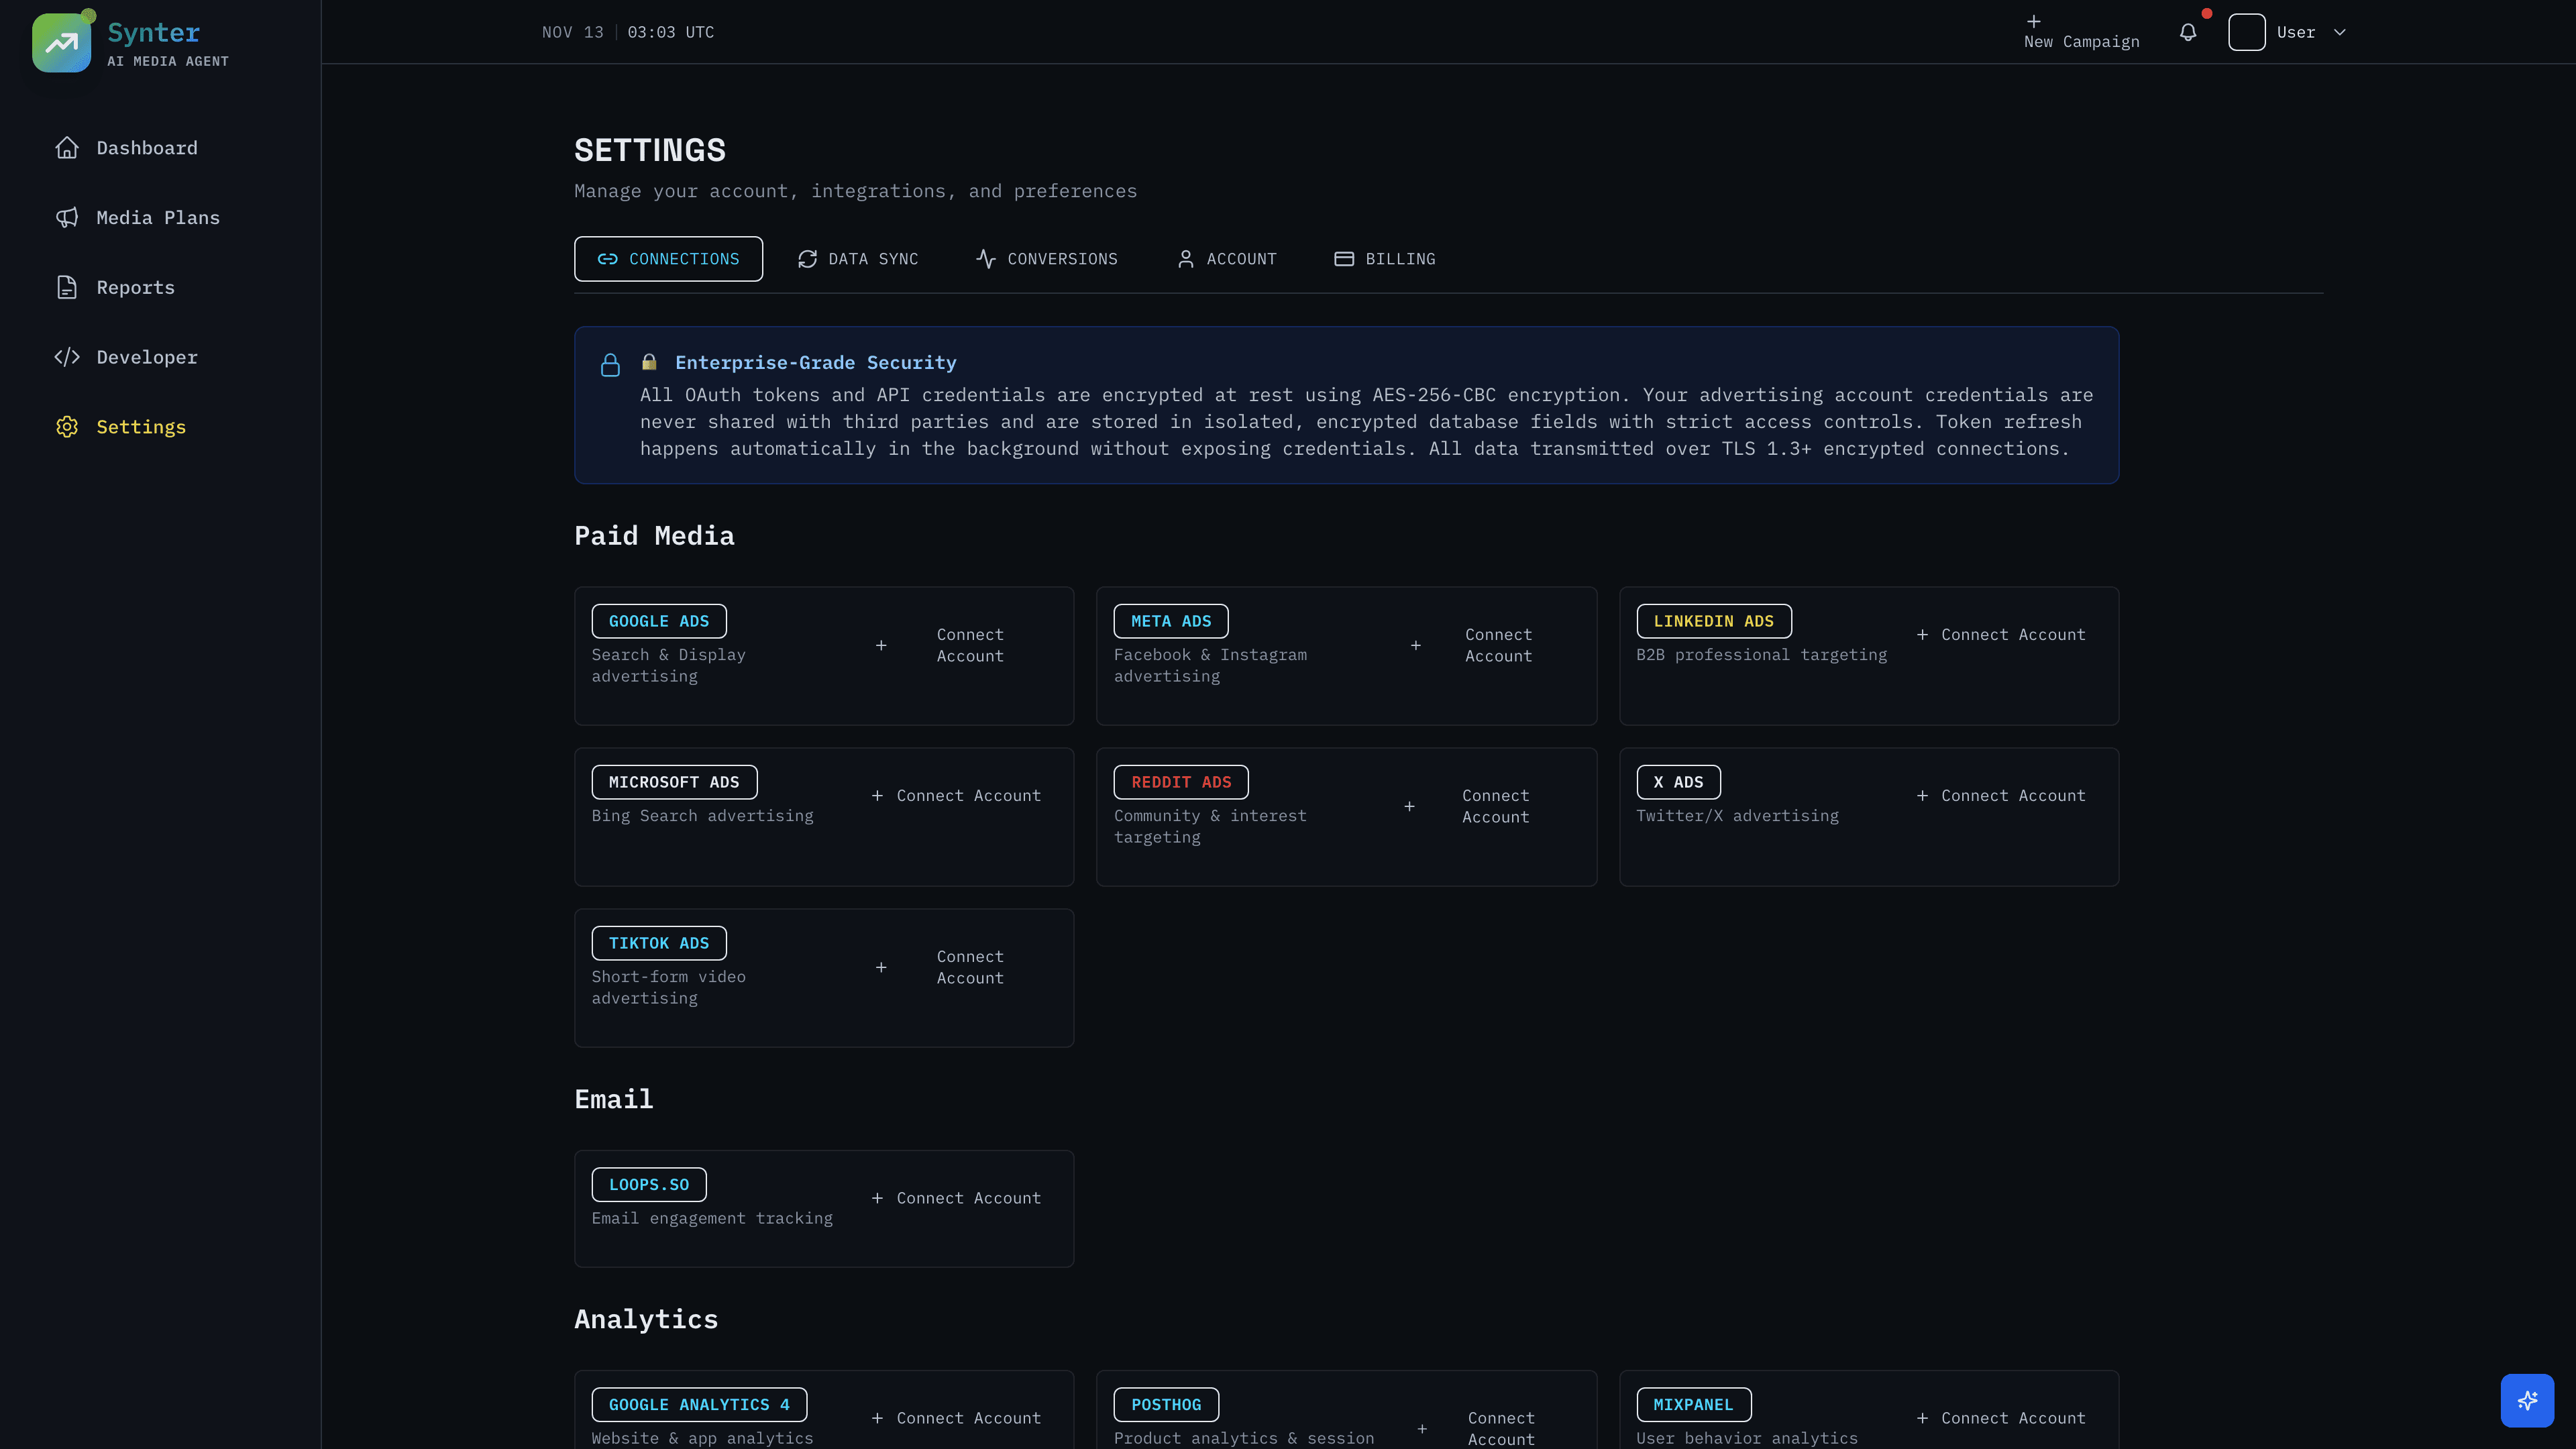The image size is (2576, 1449).
Task: Select the Account tab
Action: click(x=1227, y=259)
